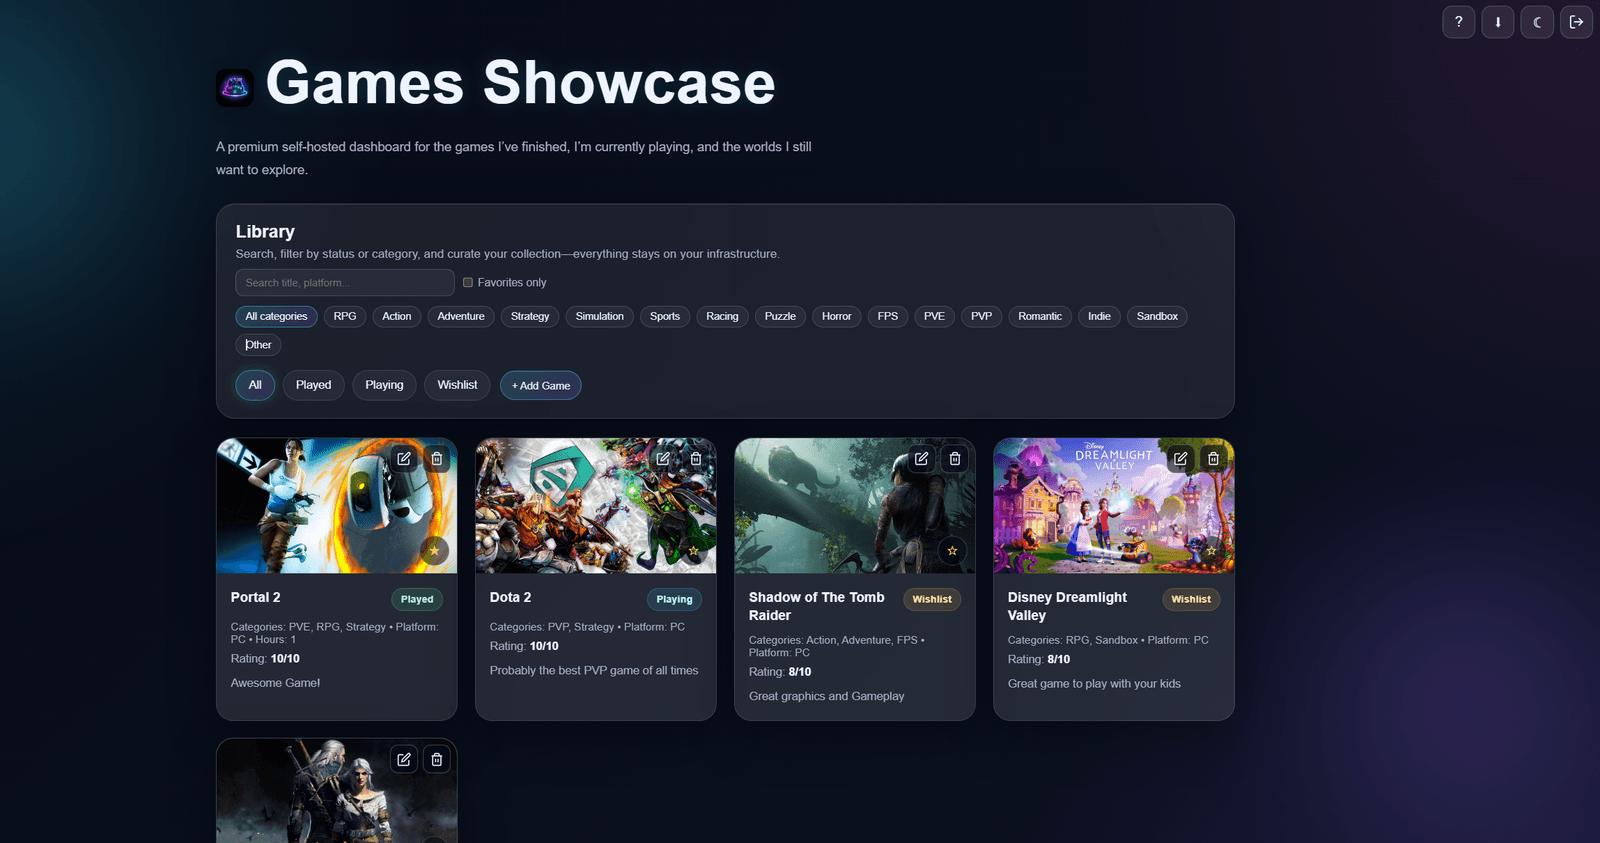Toggle favorite star on Portal 2

coord(434,551)
